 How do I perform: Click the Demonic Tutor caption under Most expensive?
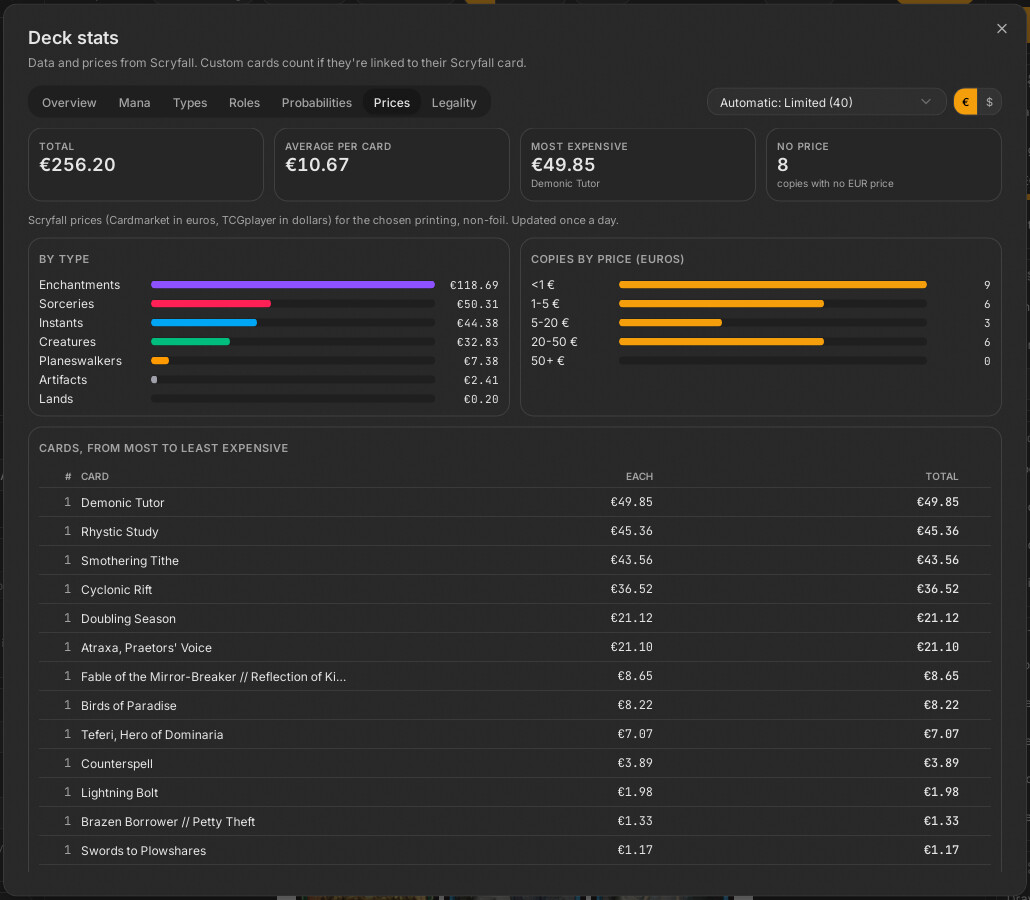coord(565,184)
